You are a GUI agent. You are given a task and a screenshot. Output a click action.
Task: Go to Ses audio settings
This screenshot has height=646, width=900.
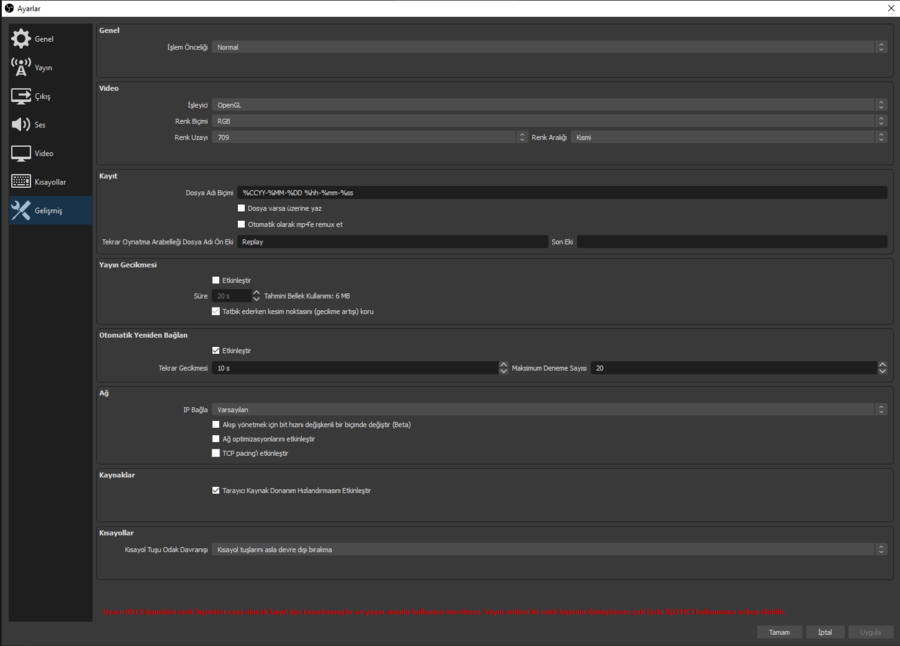point(51,125)
